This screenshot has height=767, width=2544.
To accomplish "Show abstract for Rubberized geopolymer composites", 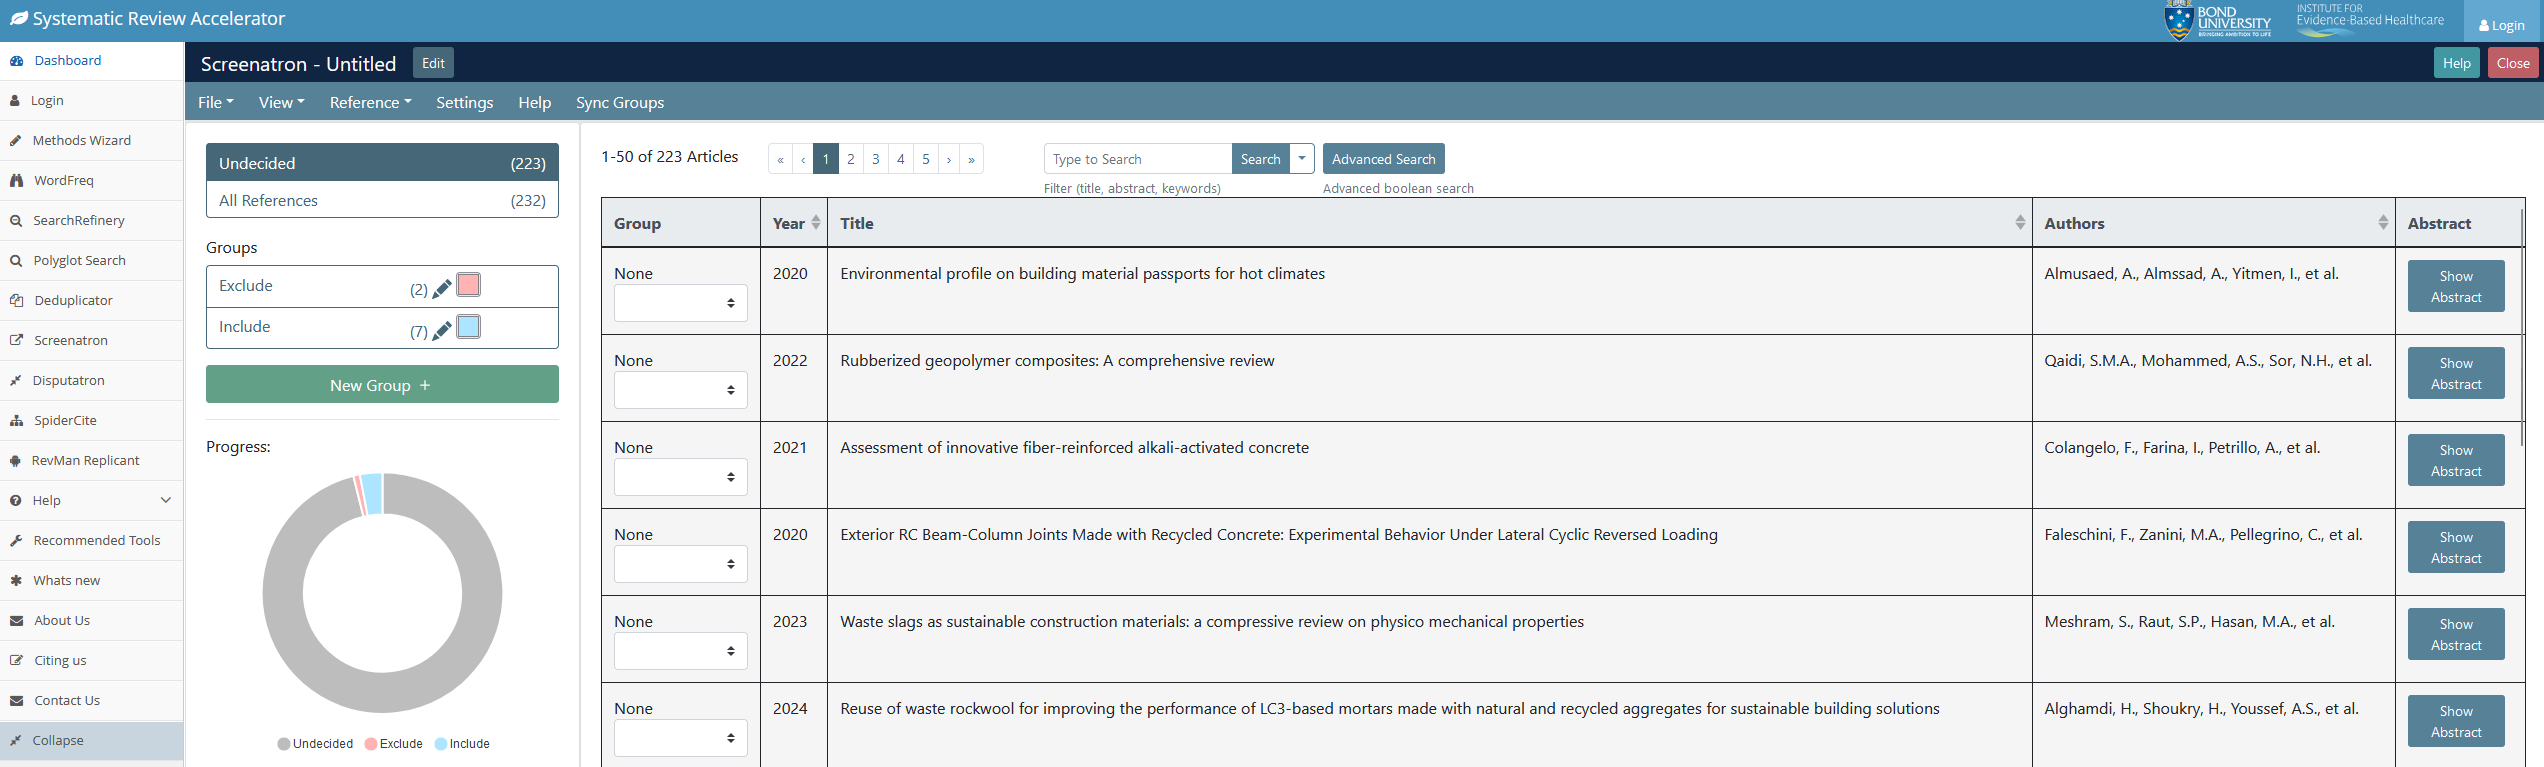I will coord(2455,373).
